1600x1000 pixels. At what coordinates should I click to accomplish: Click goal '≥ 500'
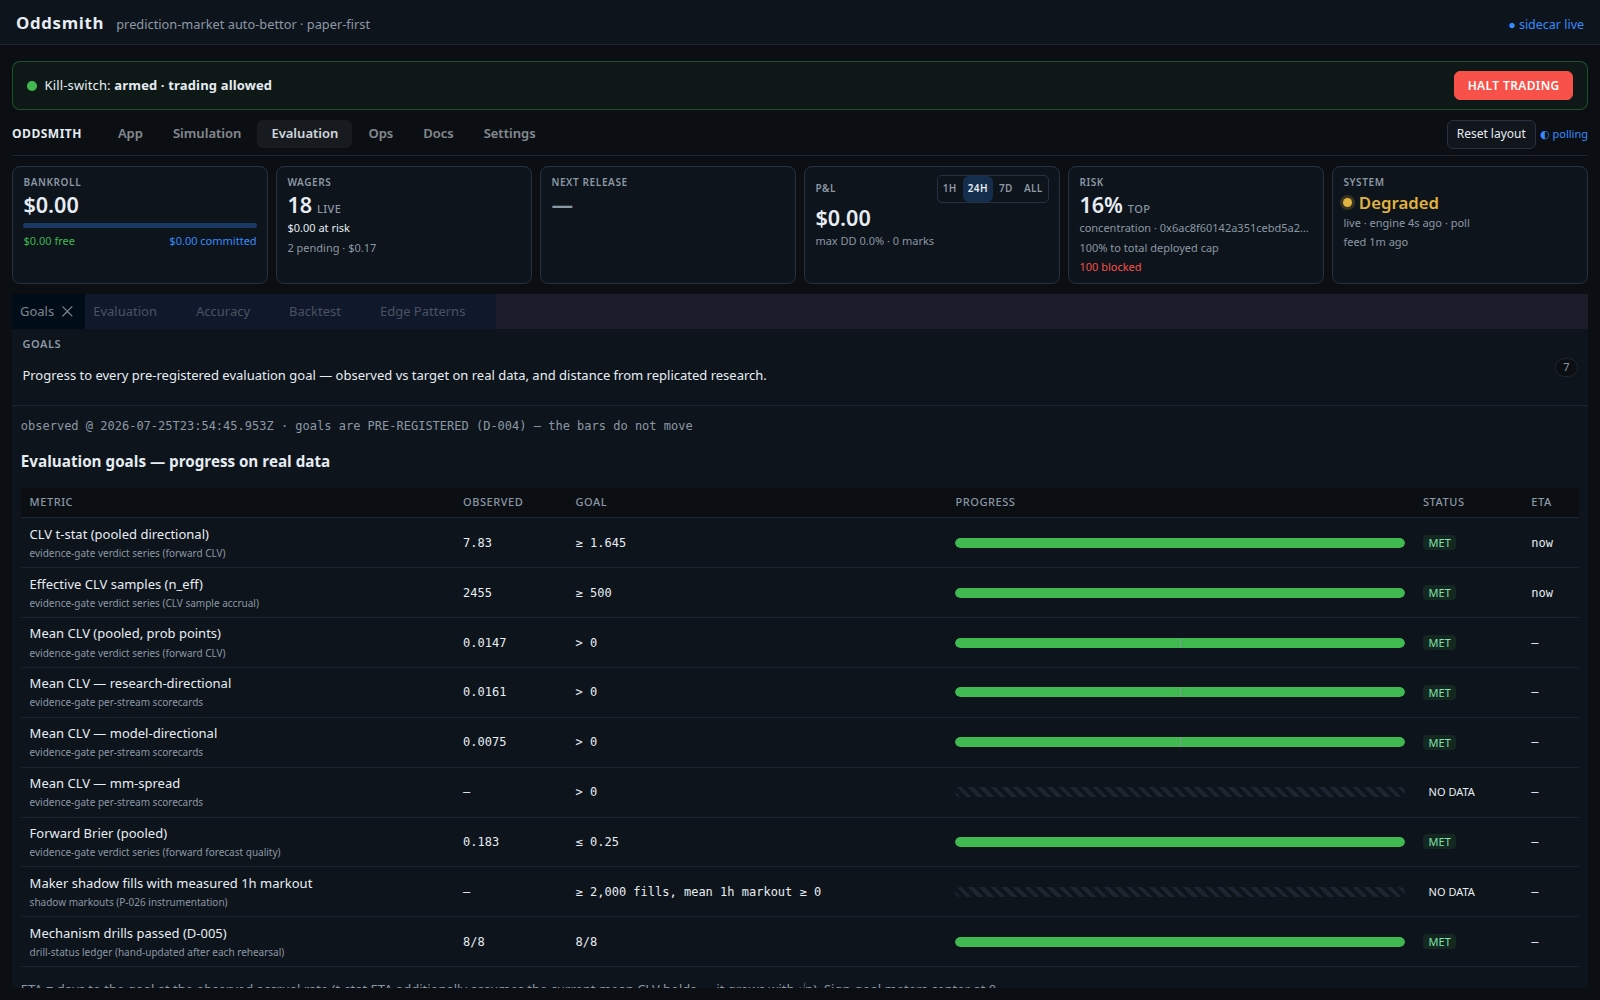[x=593, y=593]
